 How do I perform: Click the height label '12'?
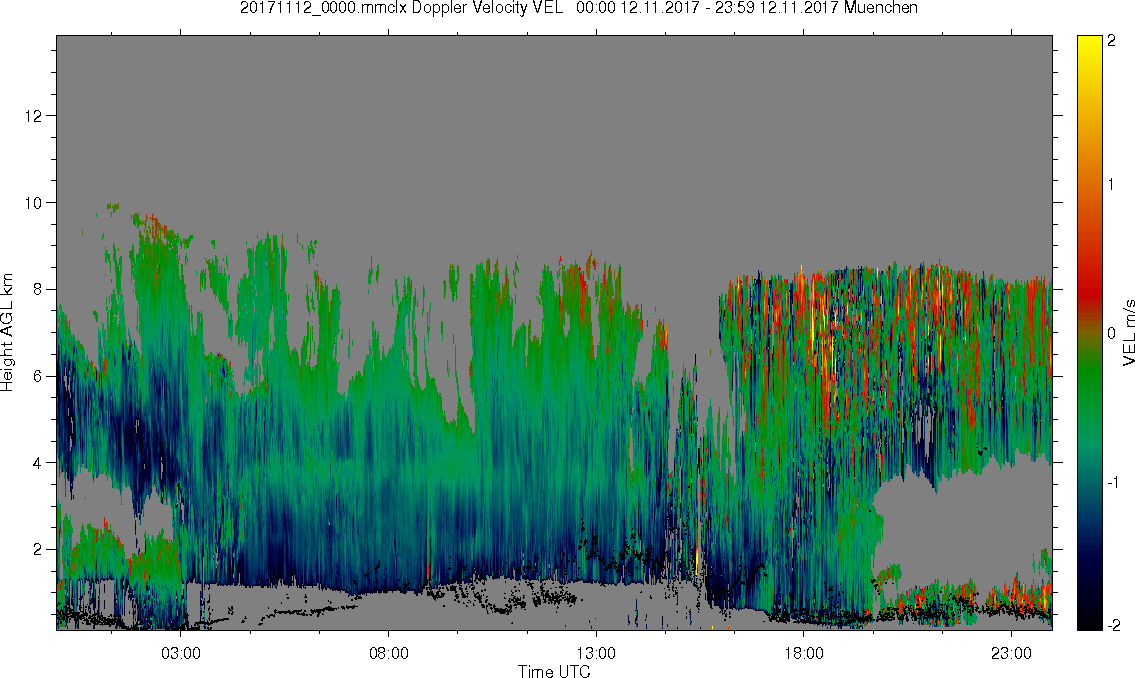point(33,116)
